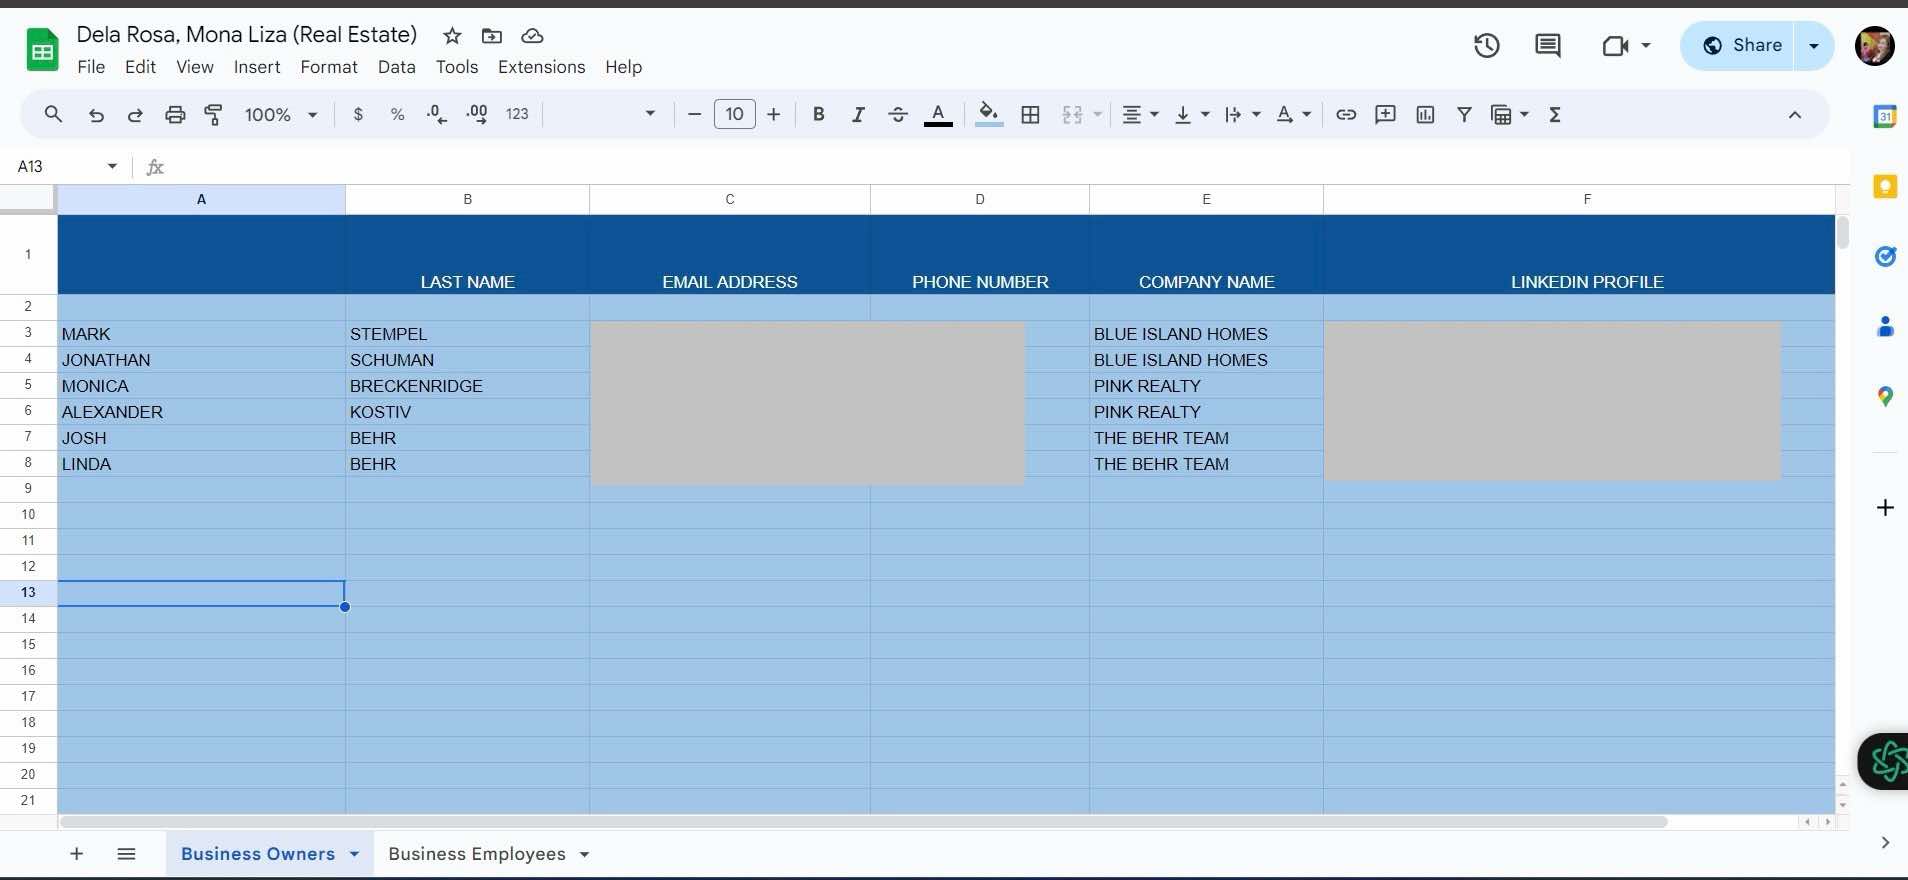Collapse the toolbar menus with the chevron
The height and width of the screenshot is (880, 1908).
coord(1795,115)
